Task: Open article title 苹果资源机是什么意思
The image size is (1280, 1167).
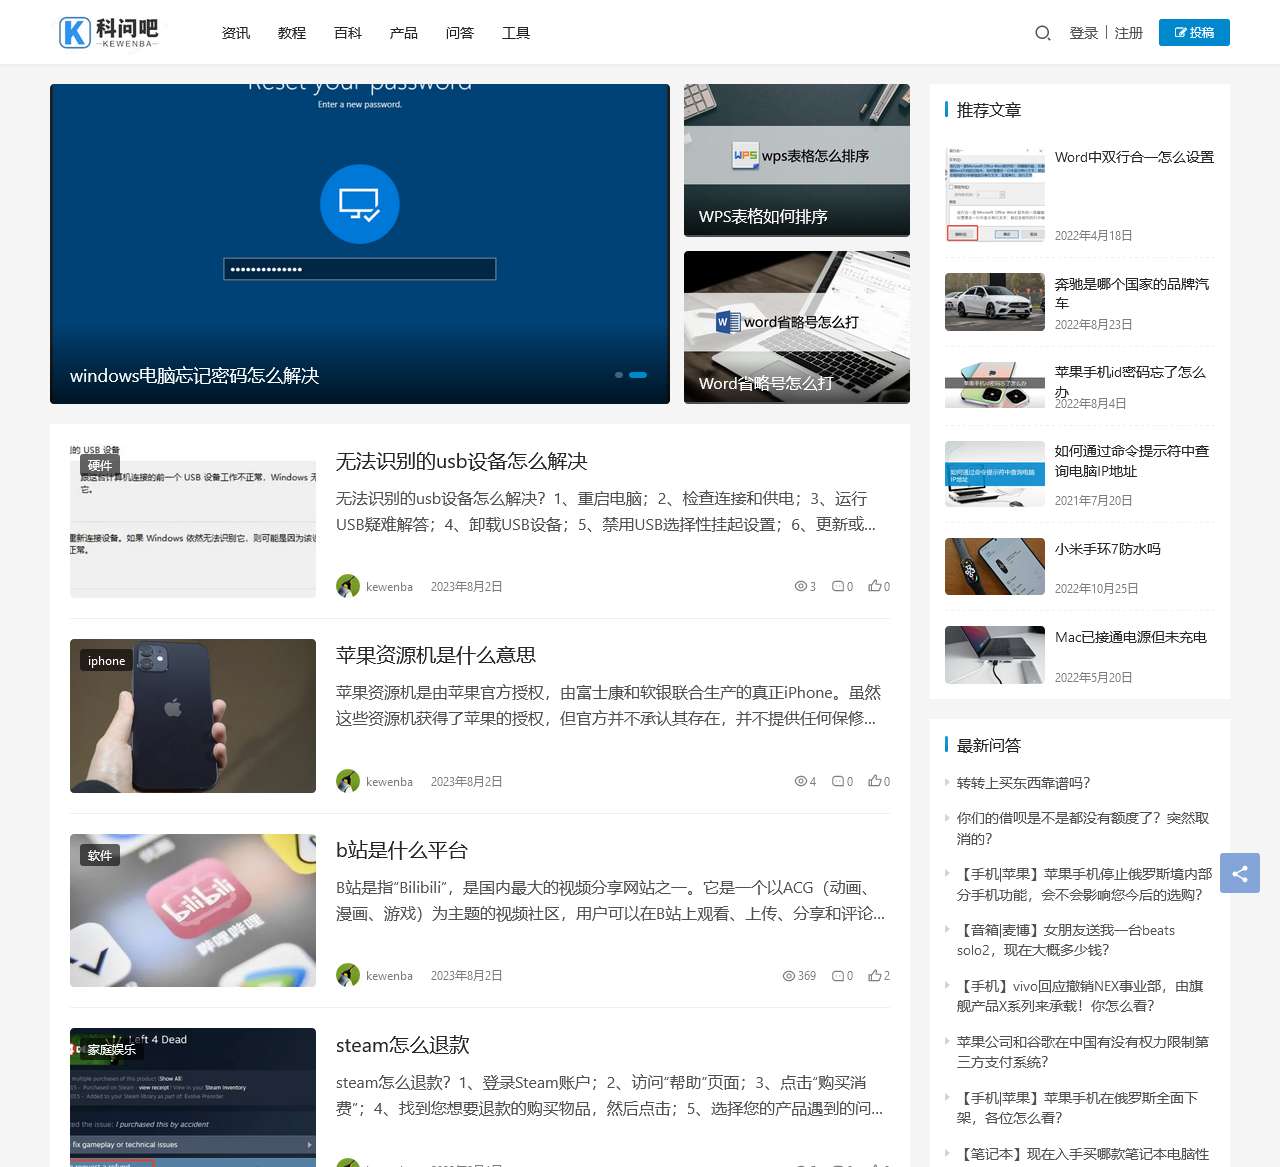Action: [x=436, y=655]
